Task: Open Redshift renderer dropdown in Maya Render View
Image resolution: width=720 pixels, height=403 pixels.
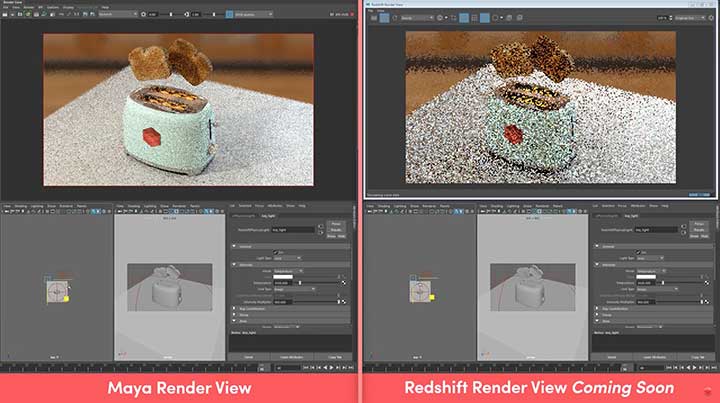Action: pos(115,16)
